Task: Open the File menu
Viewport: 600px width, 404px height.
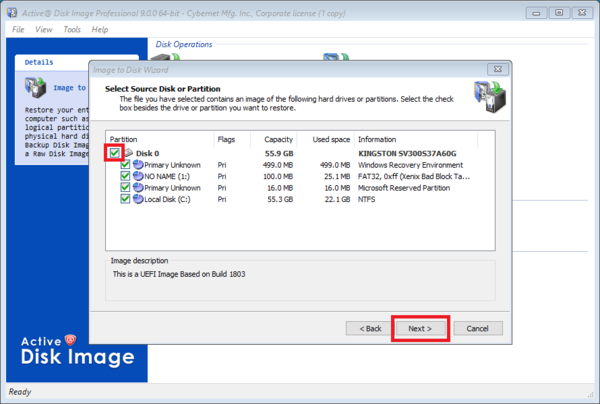Action: pyautogui.click(x=18, y=29)
